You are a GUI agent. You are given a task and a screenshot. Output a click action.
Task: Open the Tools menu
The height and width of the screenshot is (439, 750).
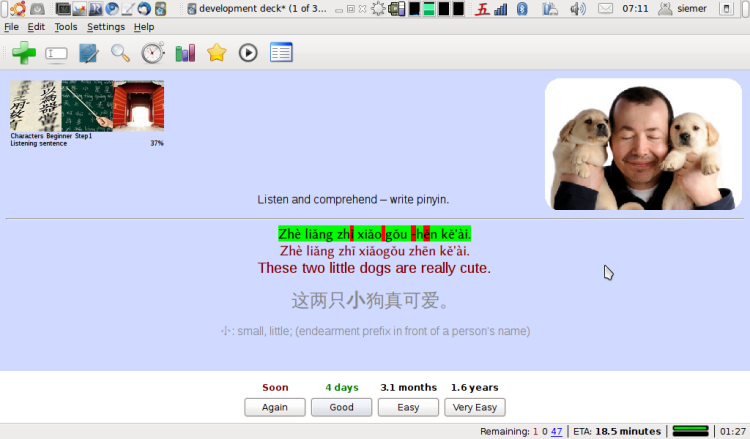[66, 27]
